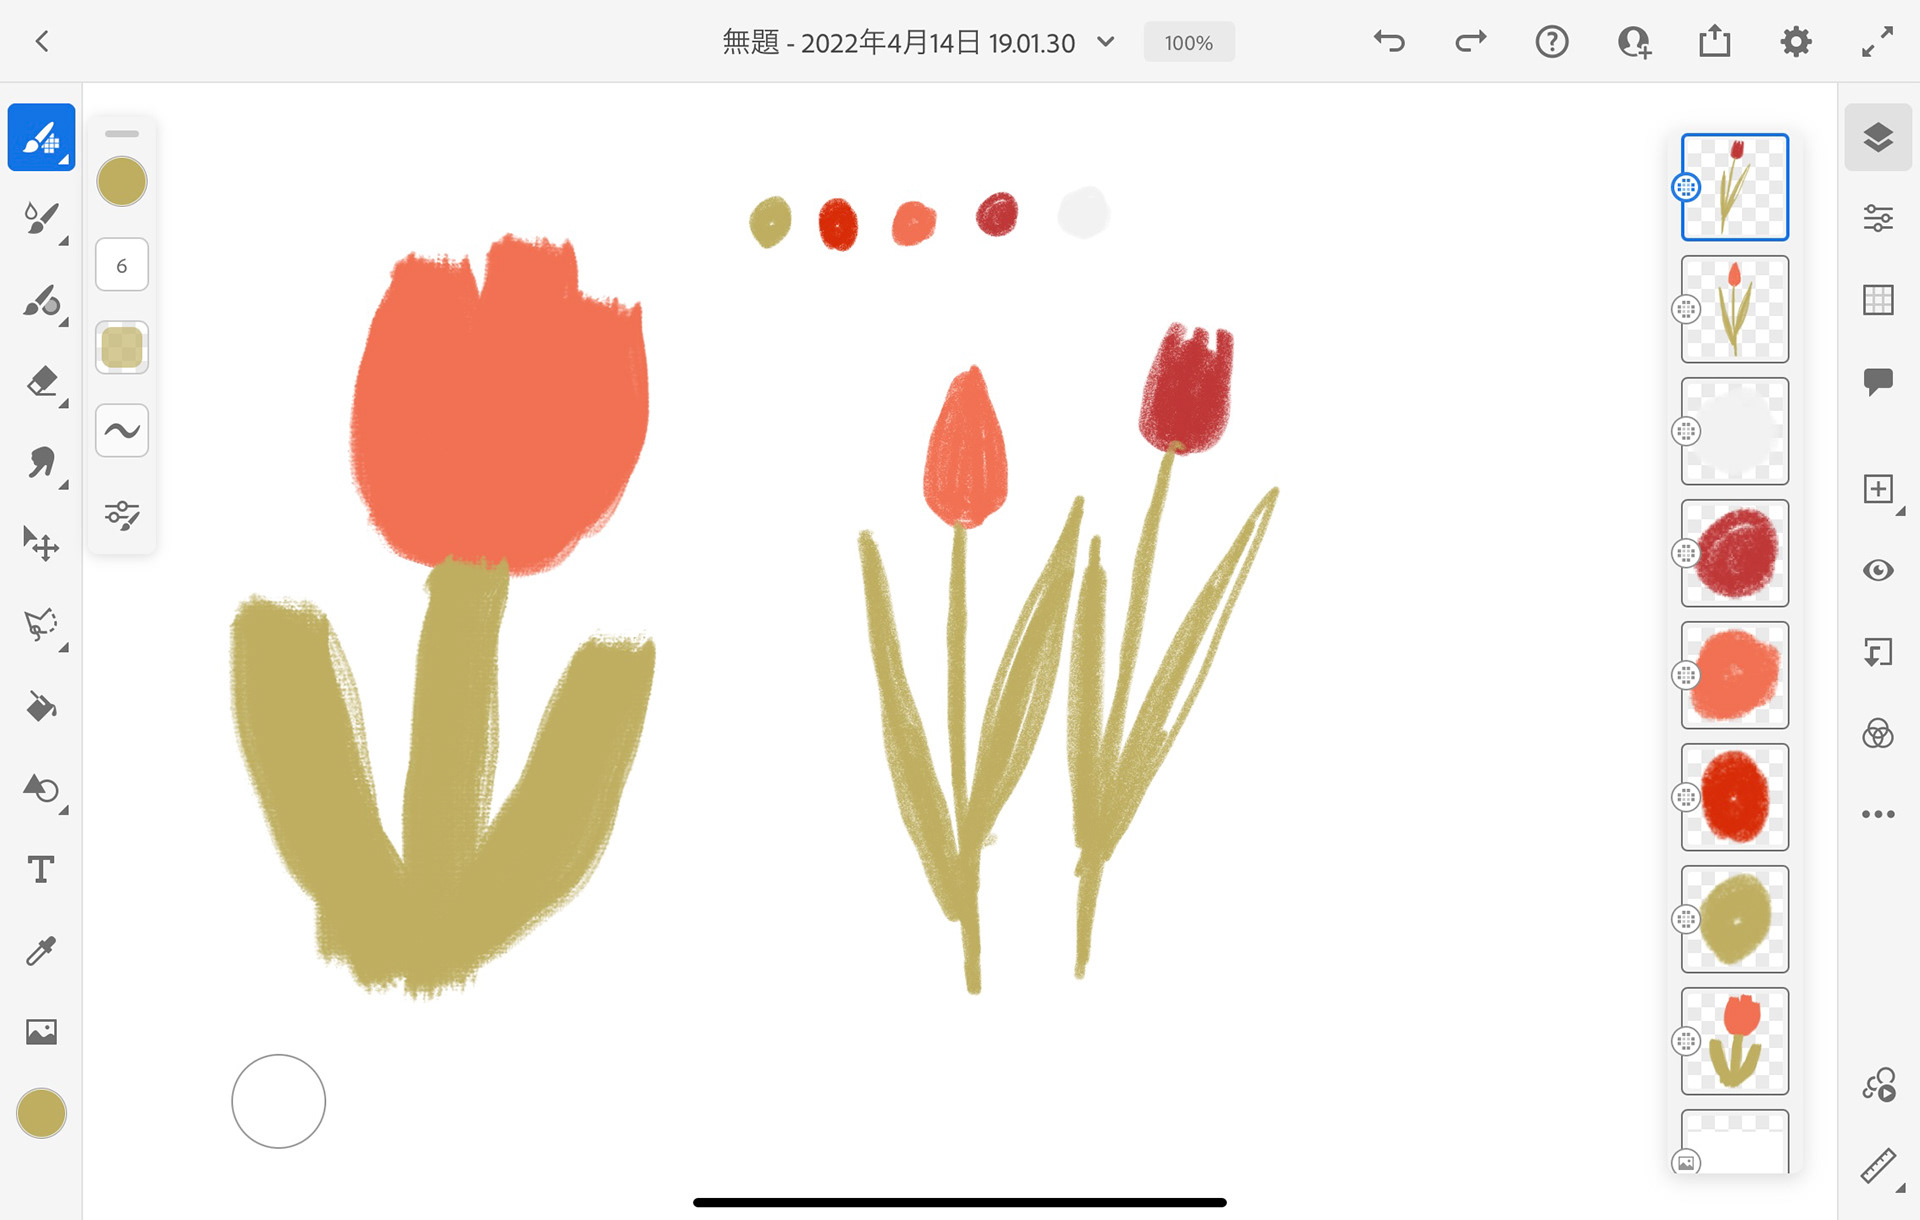Select the crimson blob layer thumbnail

pos(1735,553)
